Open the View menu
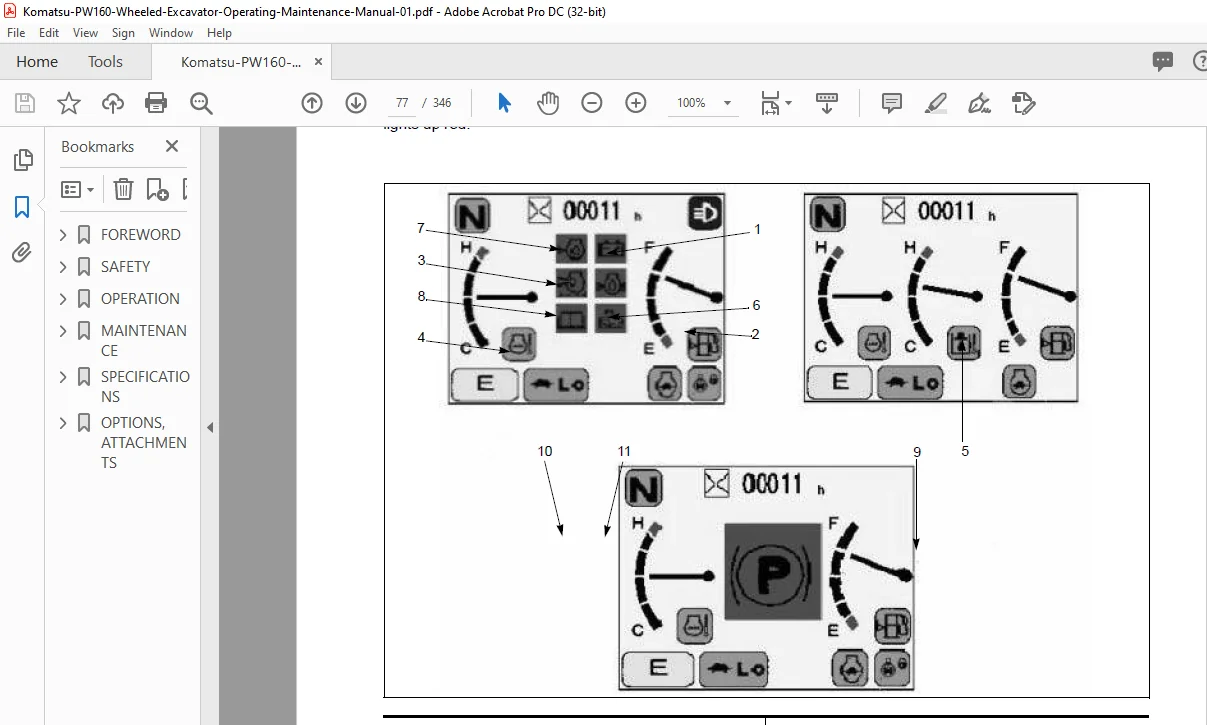This screenshot has height=725, width=1207. click(86, 33)
